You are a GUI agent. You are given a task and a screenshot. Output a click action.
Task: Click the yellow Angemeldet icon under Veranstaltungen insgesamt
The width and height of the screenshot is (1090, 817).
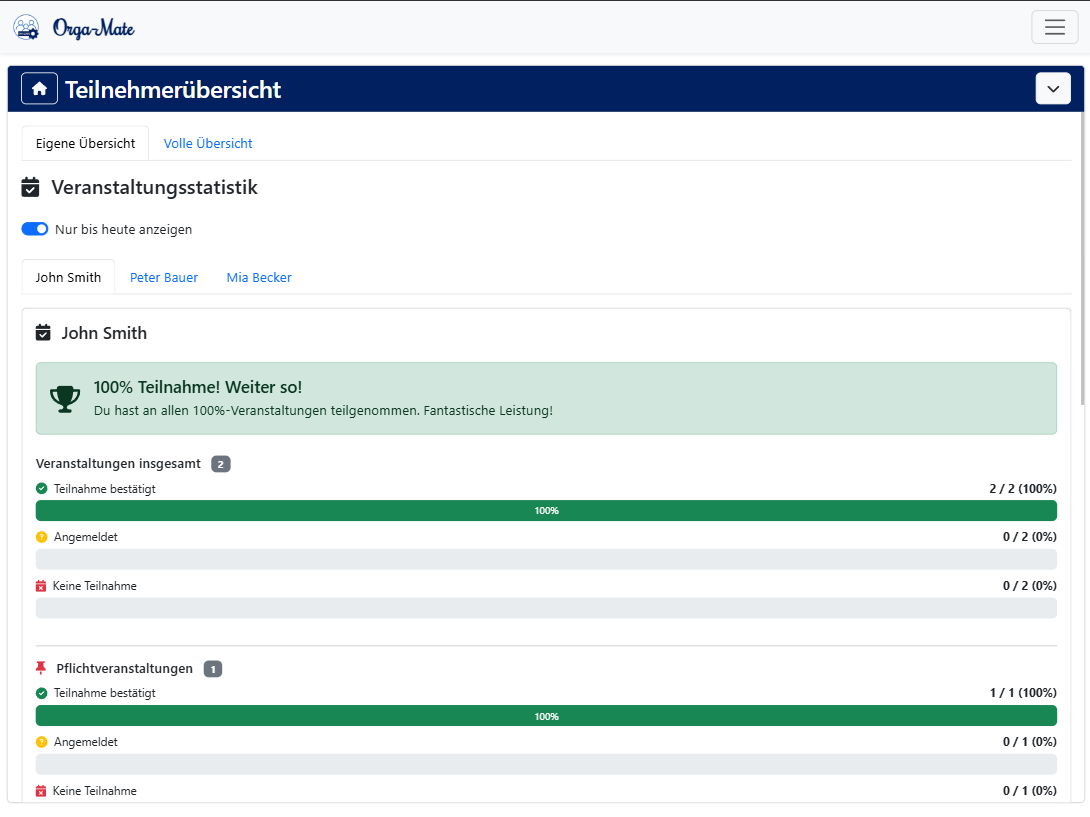42,537
